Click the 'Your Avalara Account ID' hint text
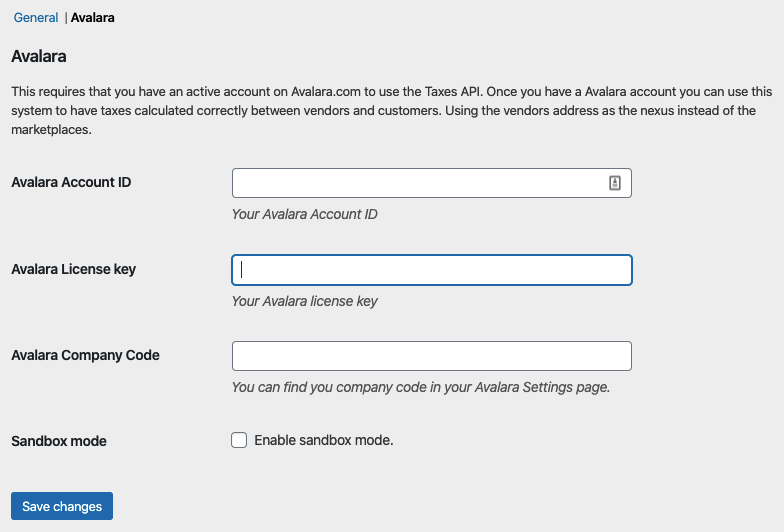Screen dimensions: 784x532 (304, 214)
